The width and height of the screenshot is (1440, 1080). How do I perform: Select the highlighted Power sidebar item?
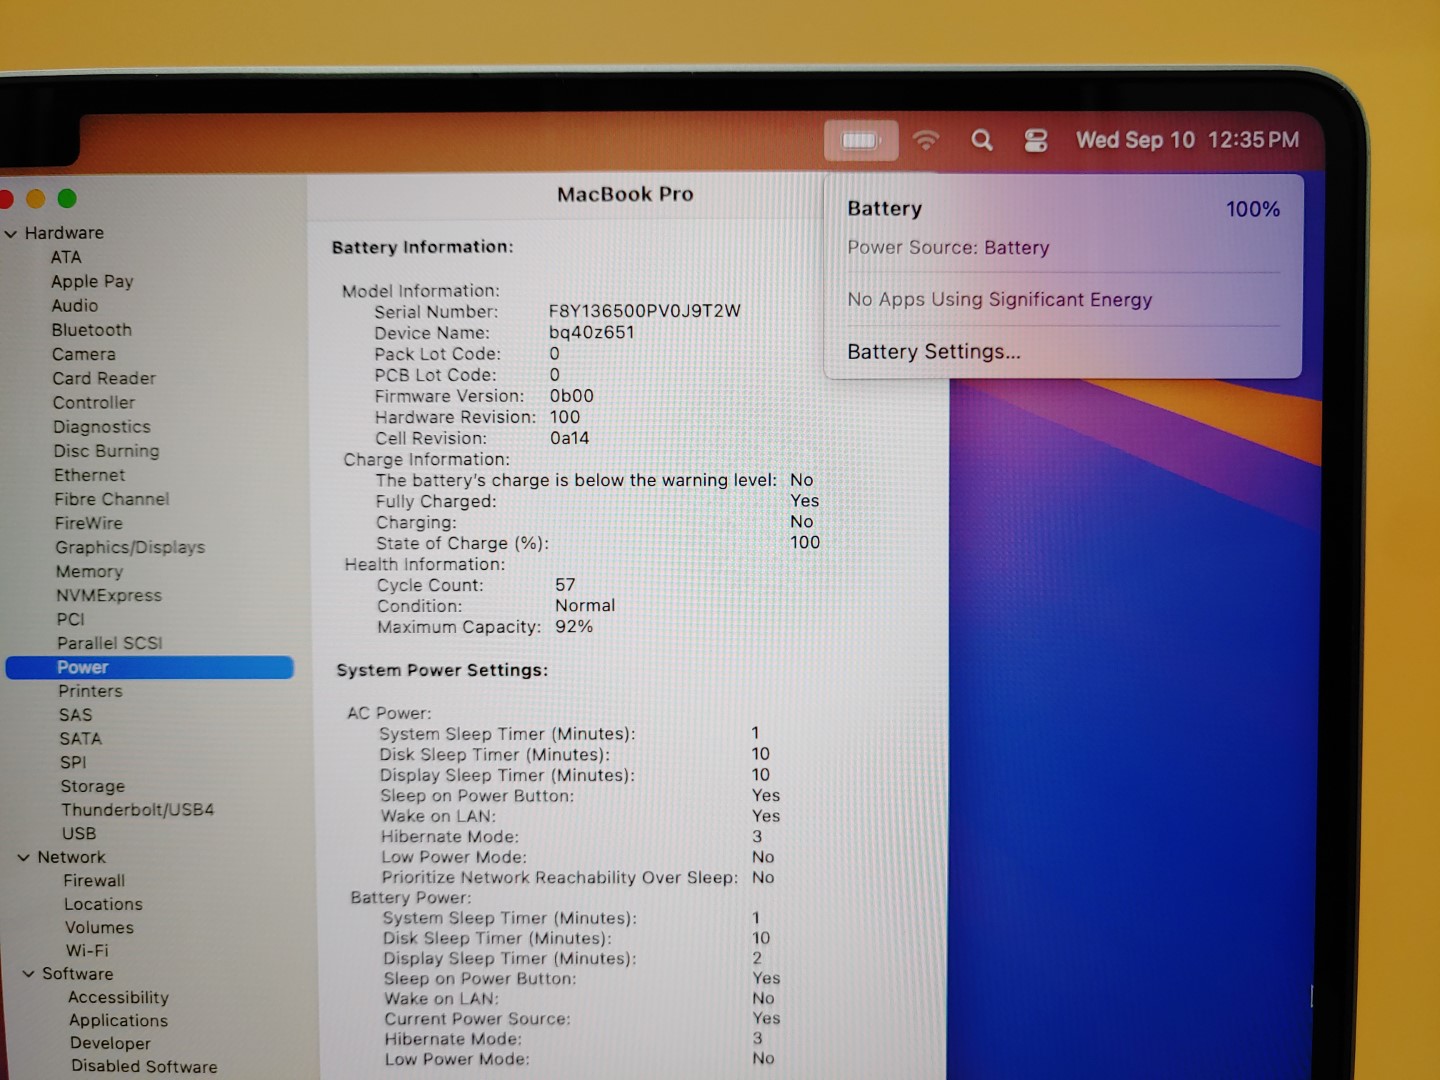pyautogui.click(x=82, y=668)
